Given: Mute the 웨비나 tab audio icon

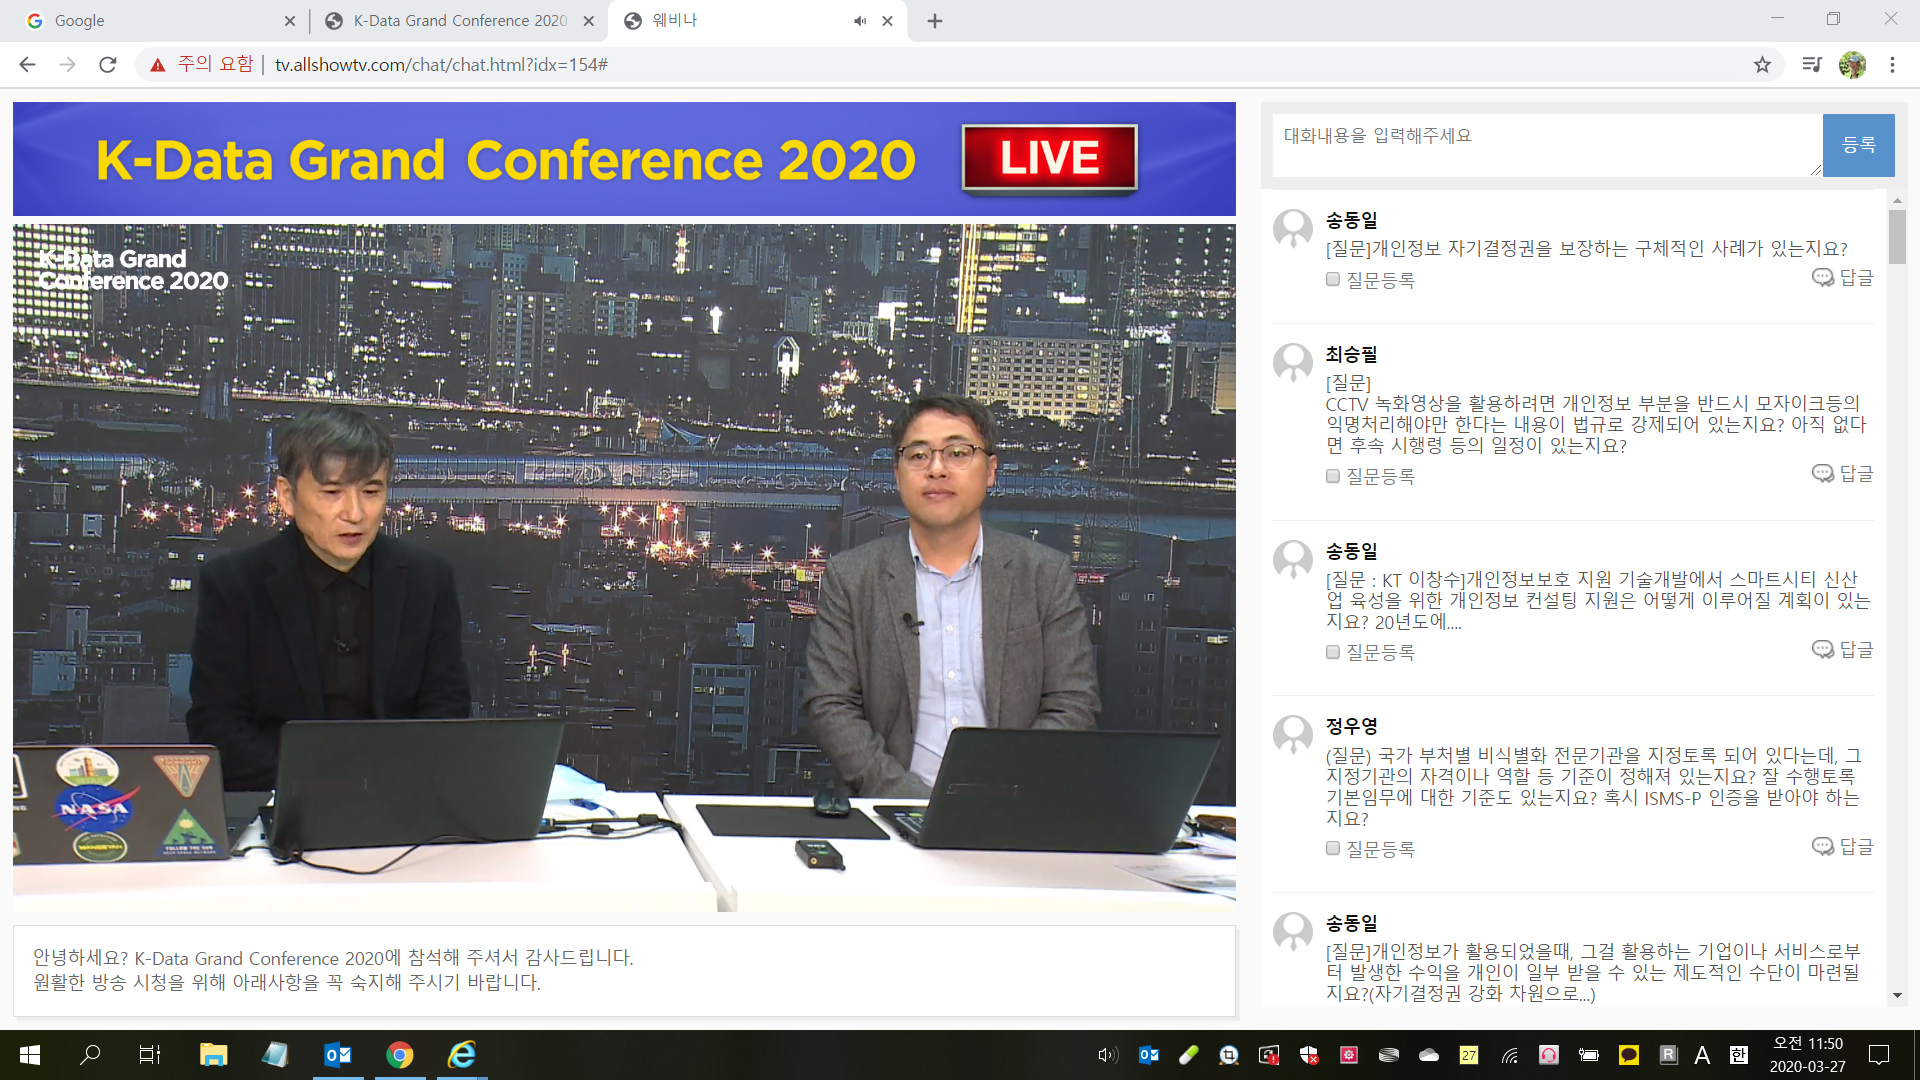Looking at the screenshot, I should tap(860, 21).
